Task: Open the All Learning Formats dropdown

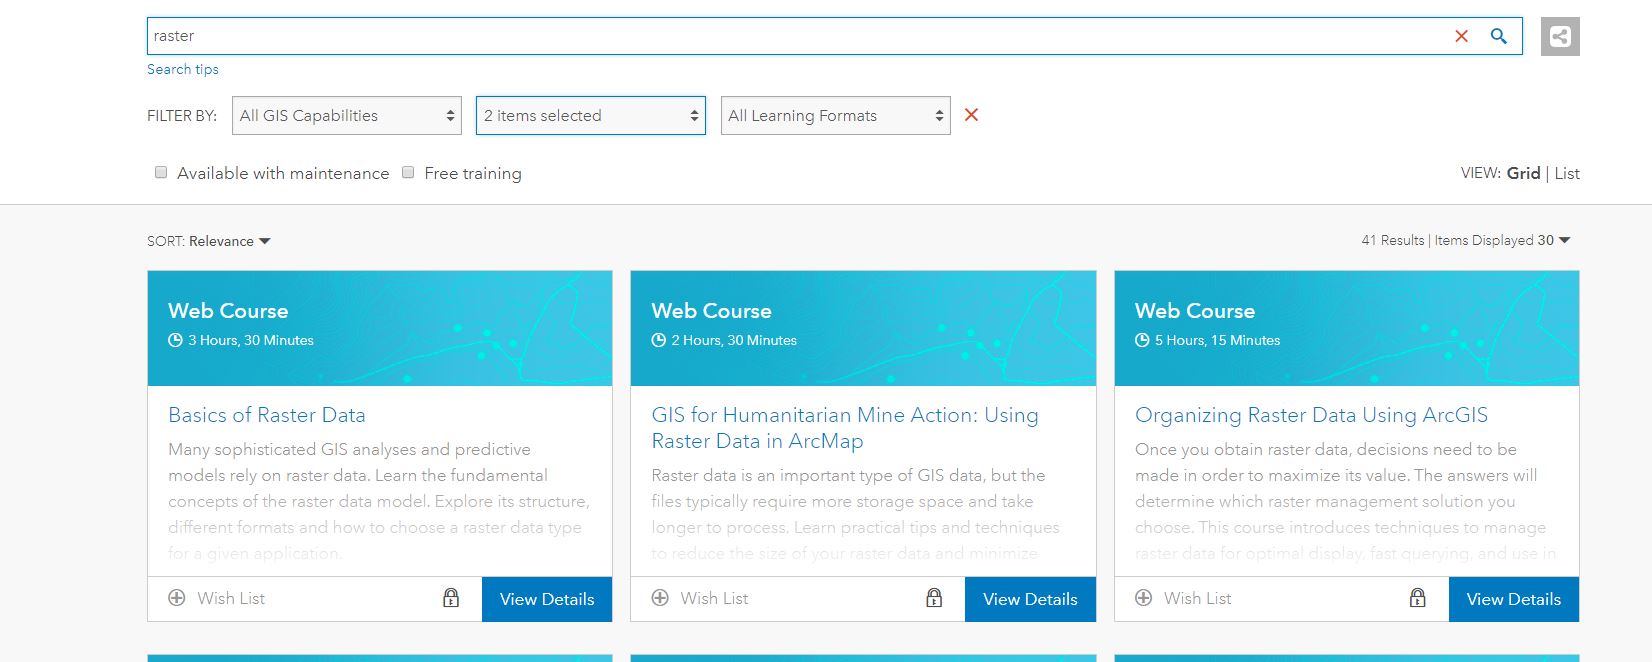Action: coord(835,116)
